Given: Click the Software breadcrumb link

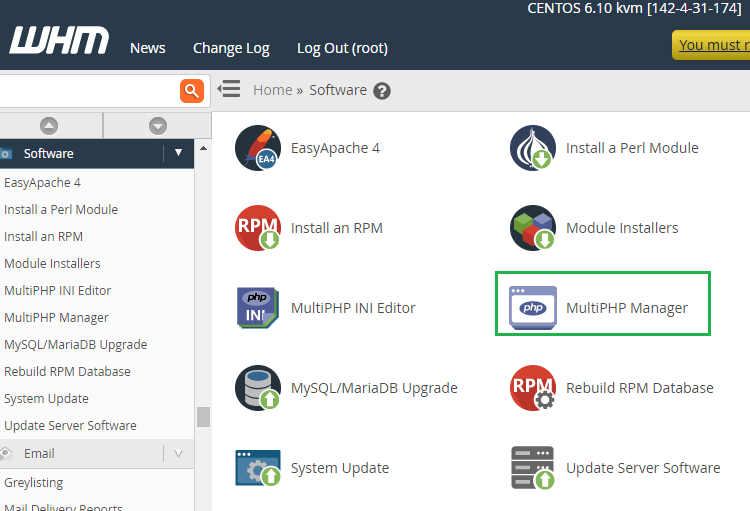Looking at the screenshot, I should 338,90.
